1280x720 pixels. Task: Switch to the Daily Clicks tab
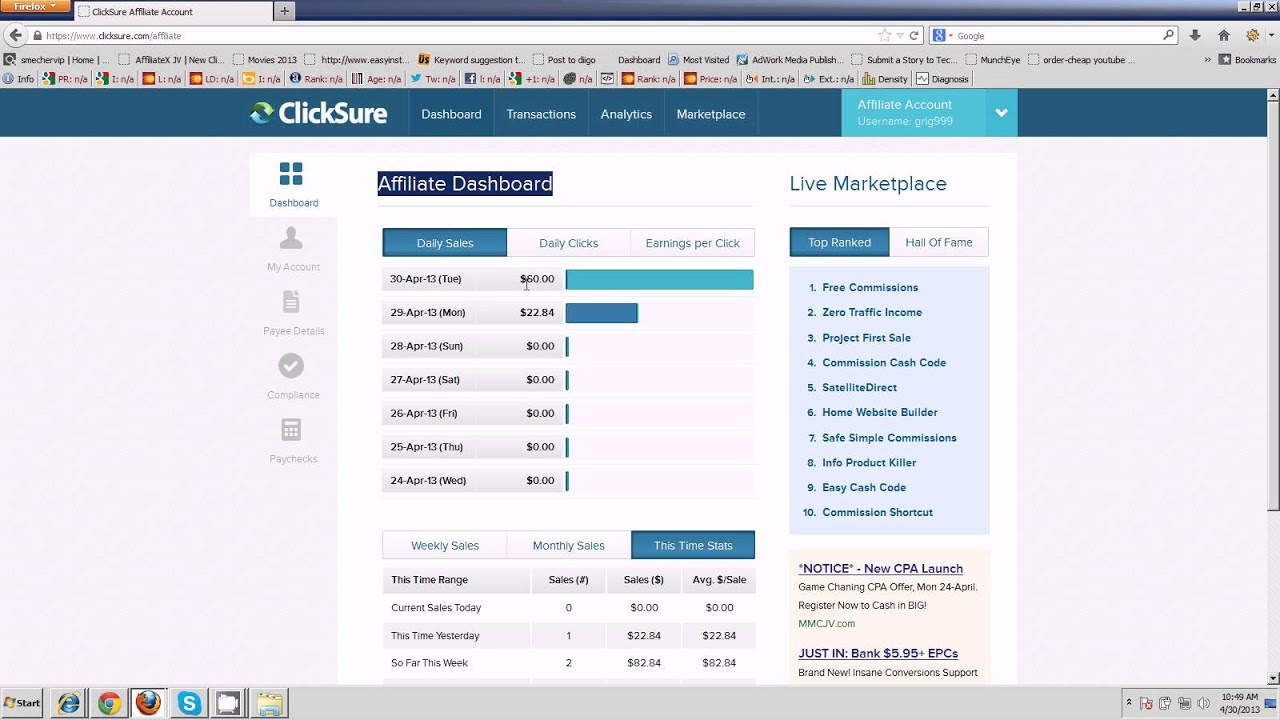click(x=569, y=243)
